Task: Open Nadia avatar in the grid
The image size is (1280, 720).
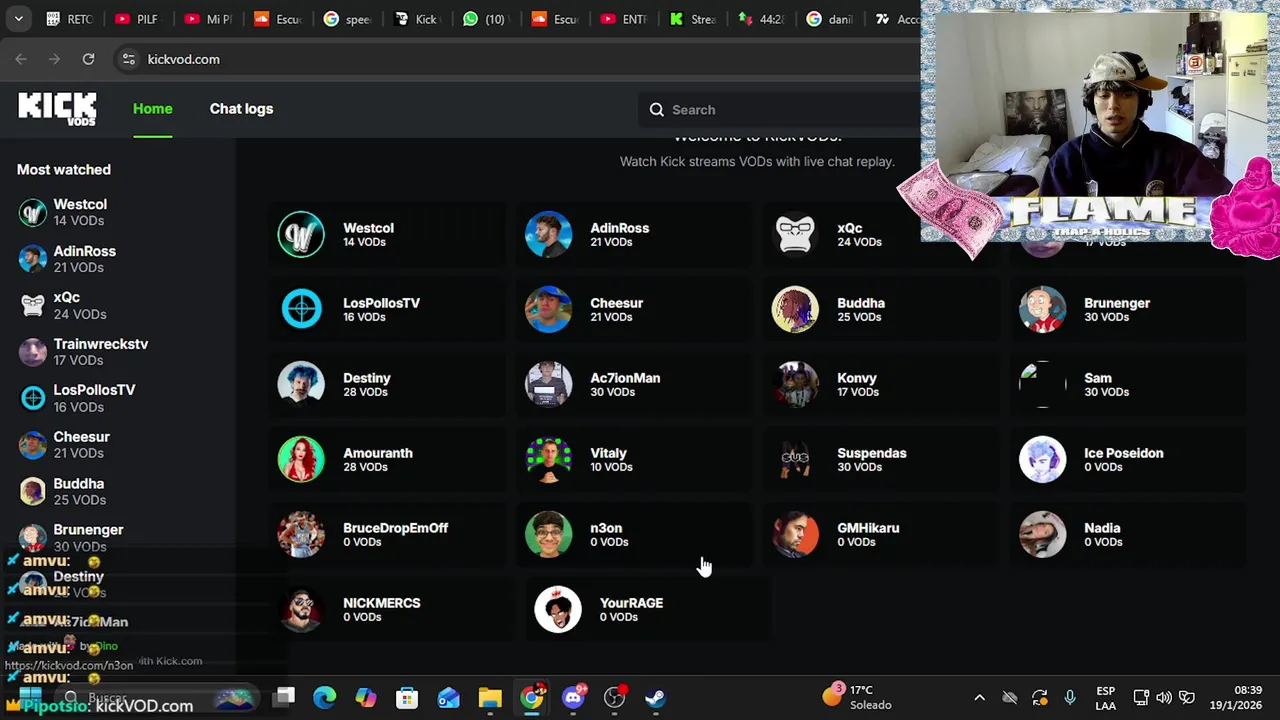Action: pos(1042,534)
